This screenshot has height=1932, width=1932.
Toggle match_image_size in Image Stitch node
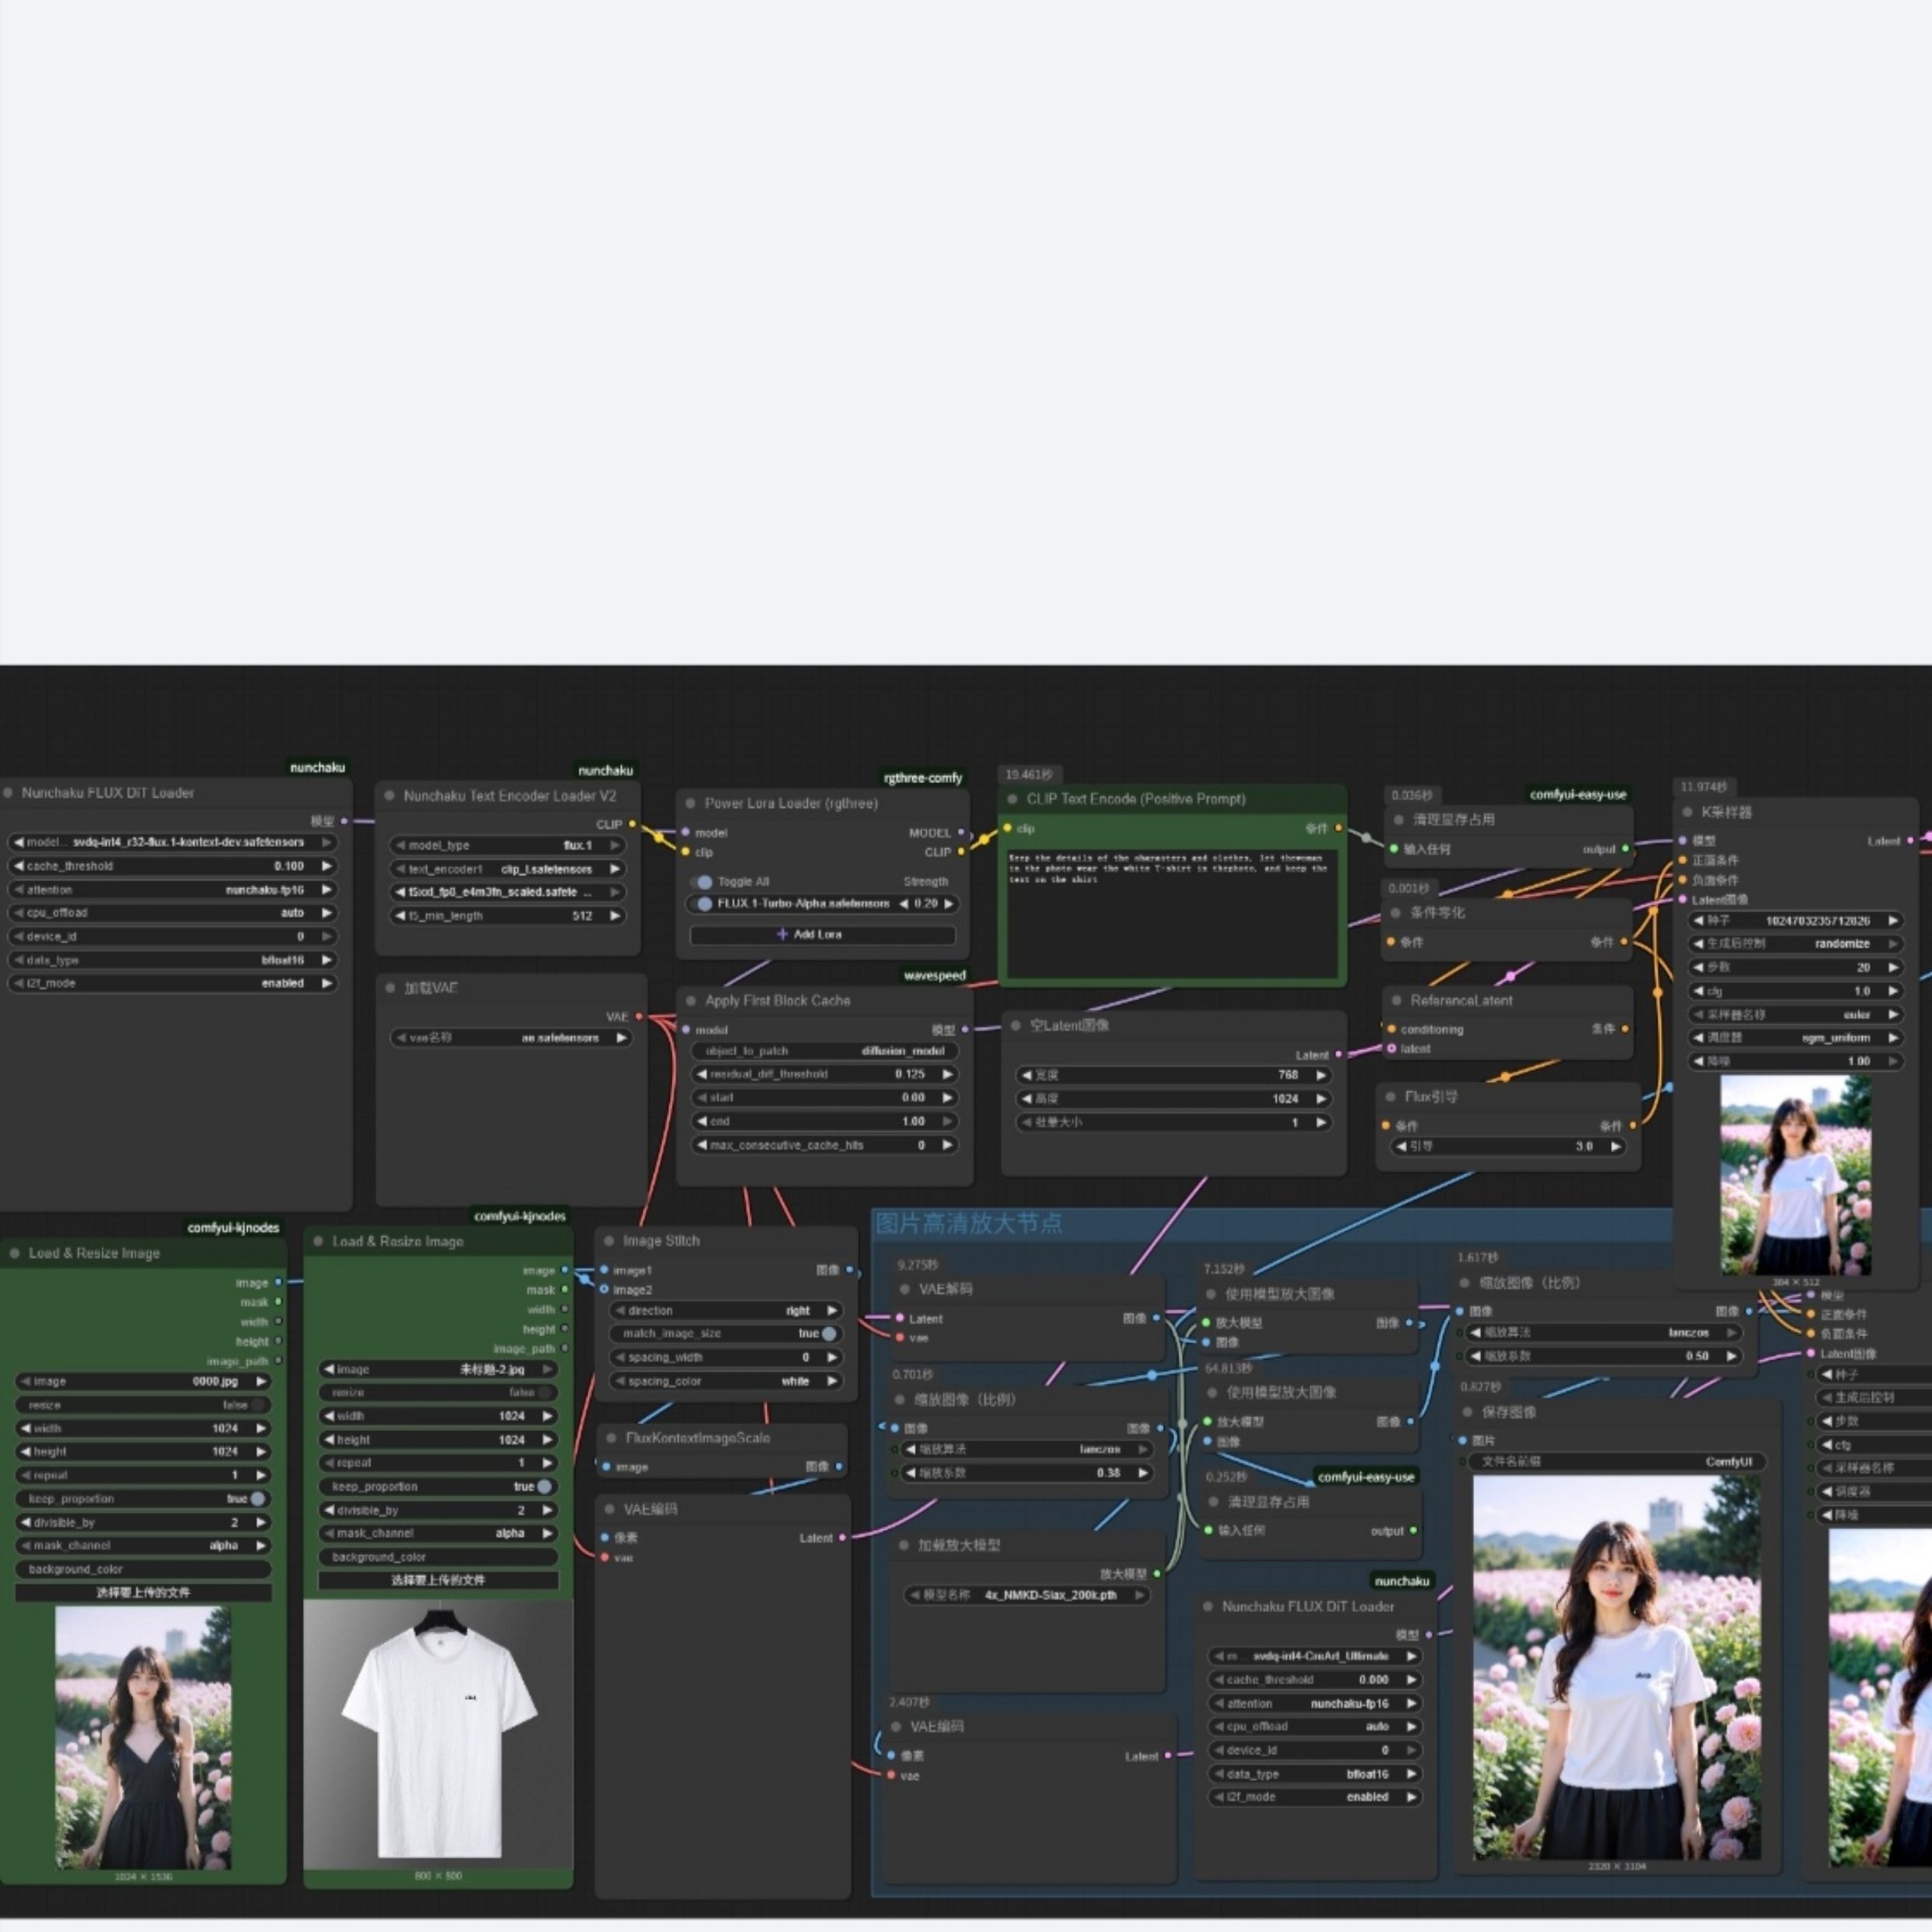[x=828, y=1333]
